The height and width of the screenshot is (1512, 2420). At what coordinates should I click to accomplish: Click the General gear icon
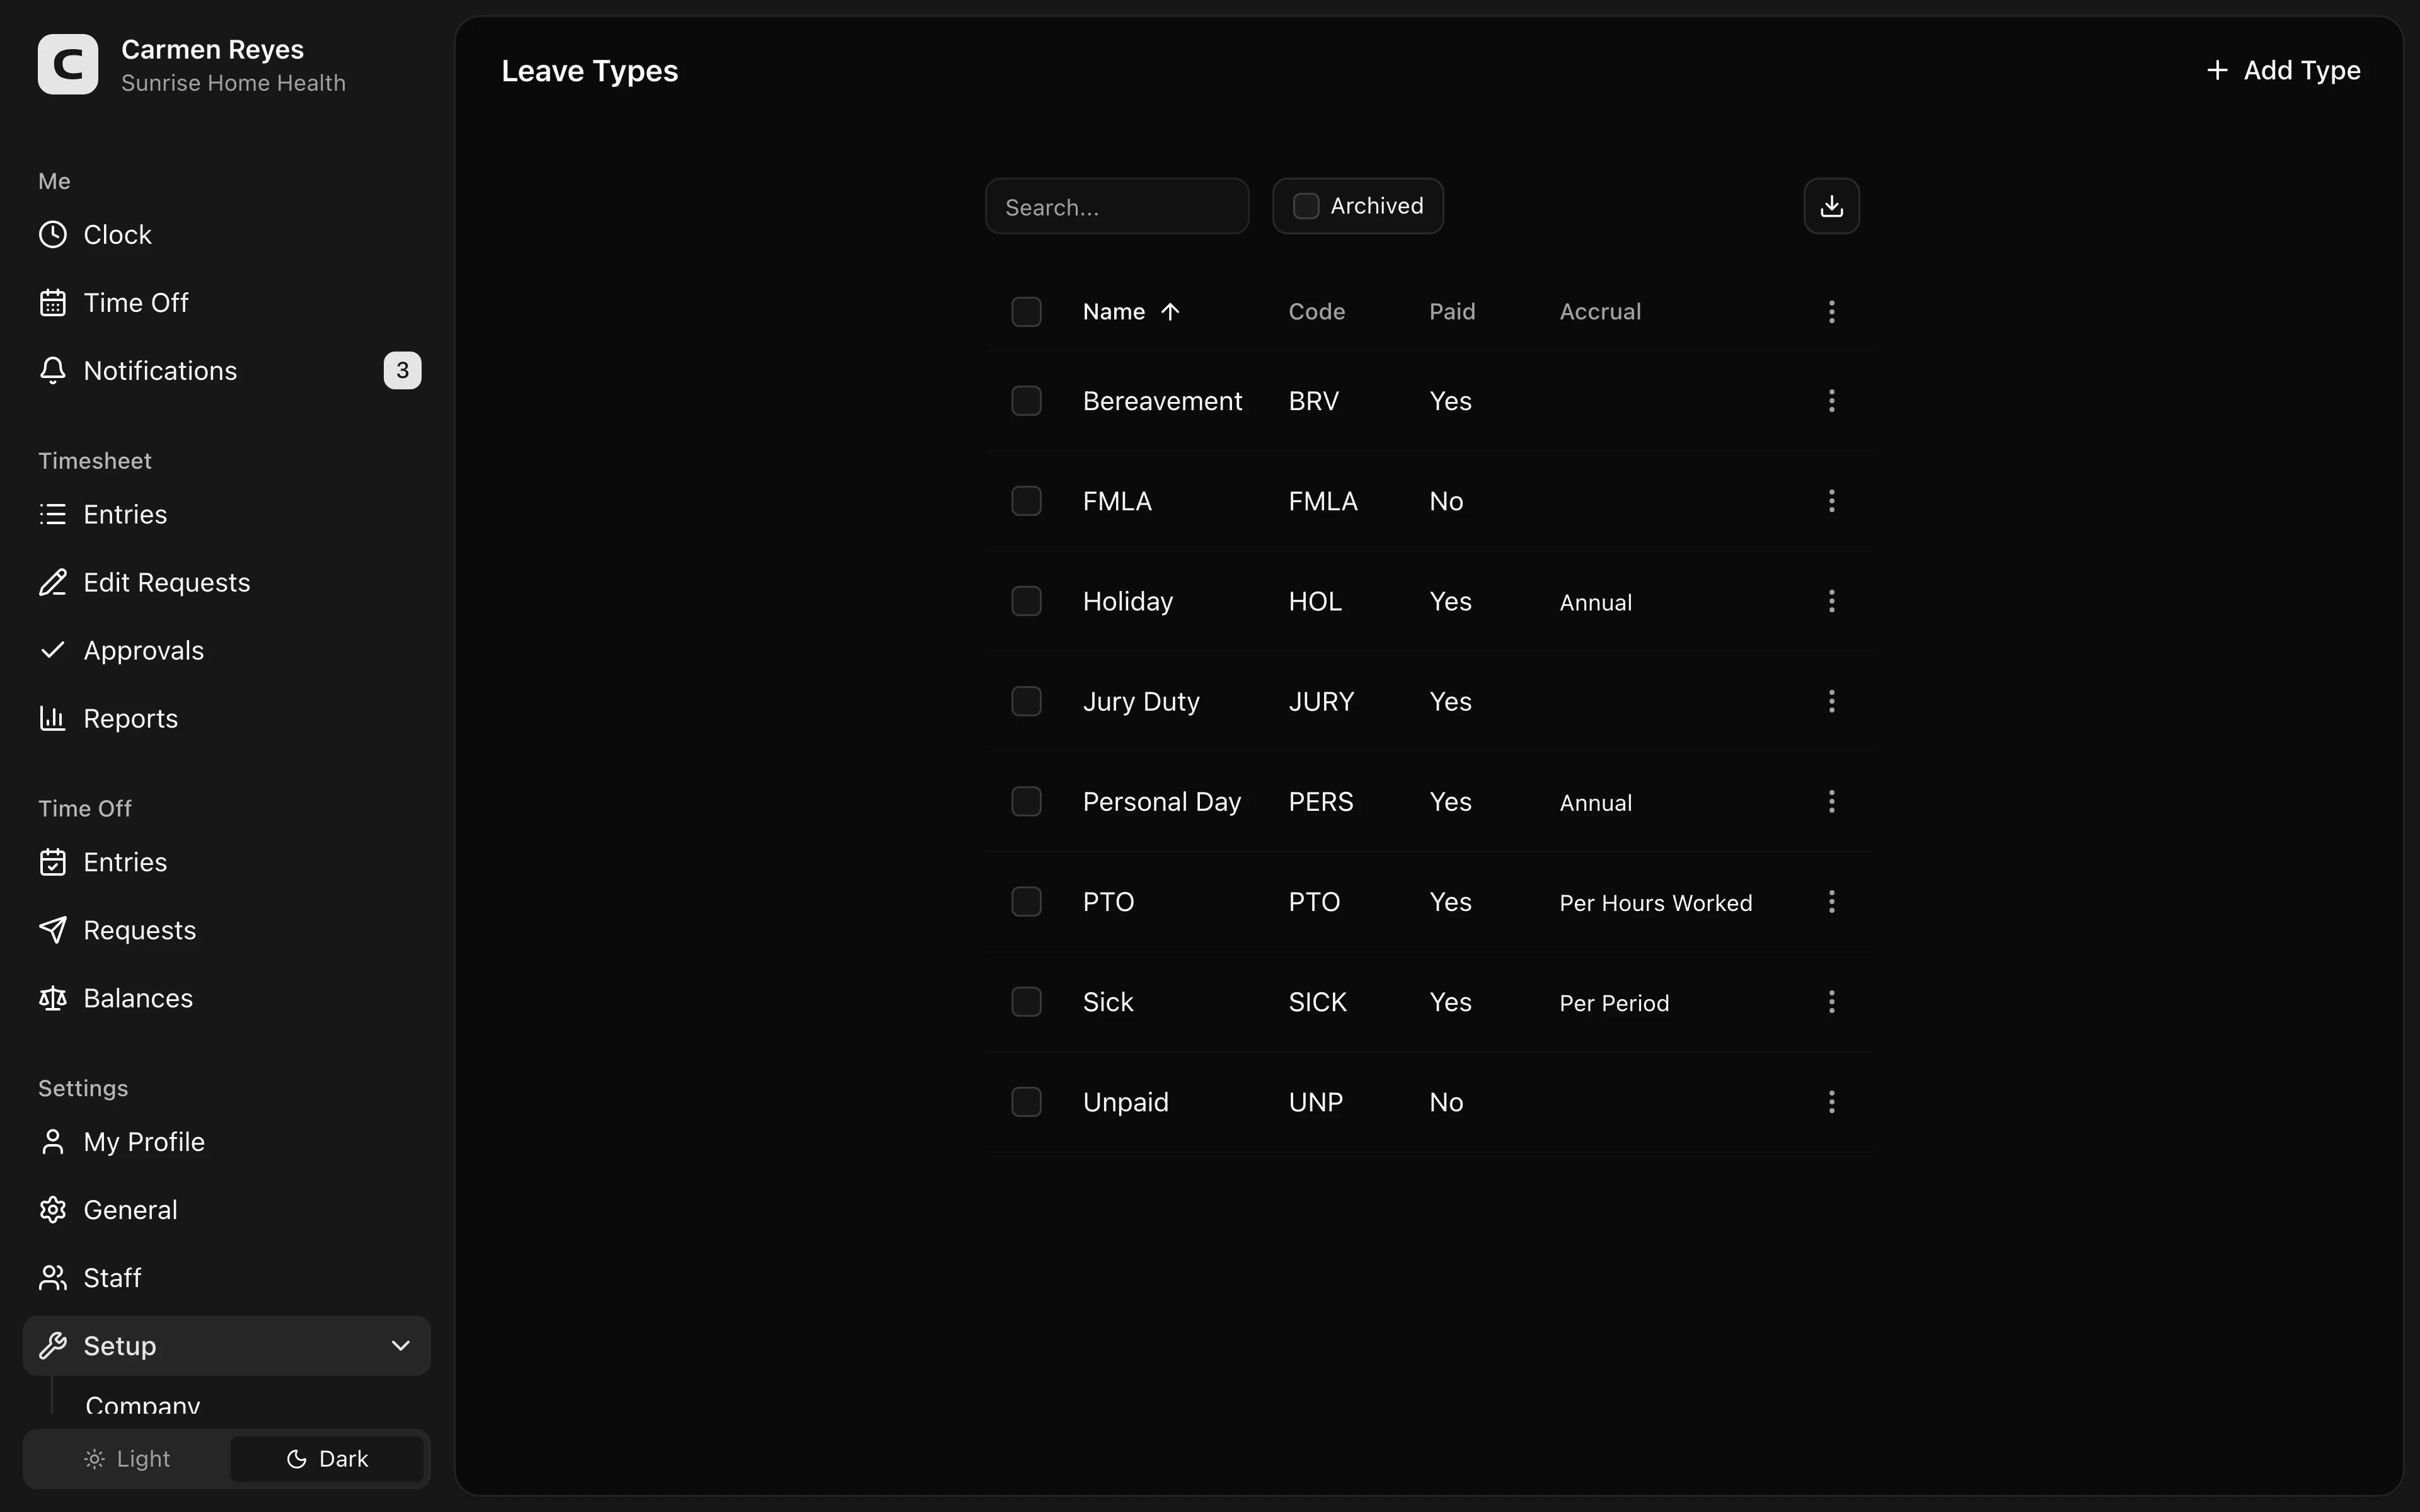(53, 1211)
